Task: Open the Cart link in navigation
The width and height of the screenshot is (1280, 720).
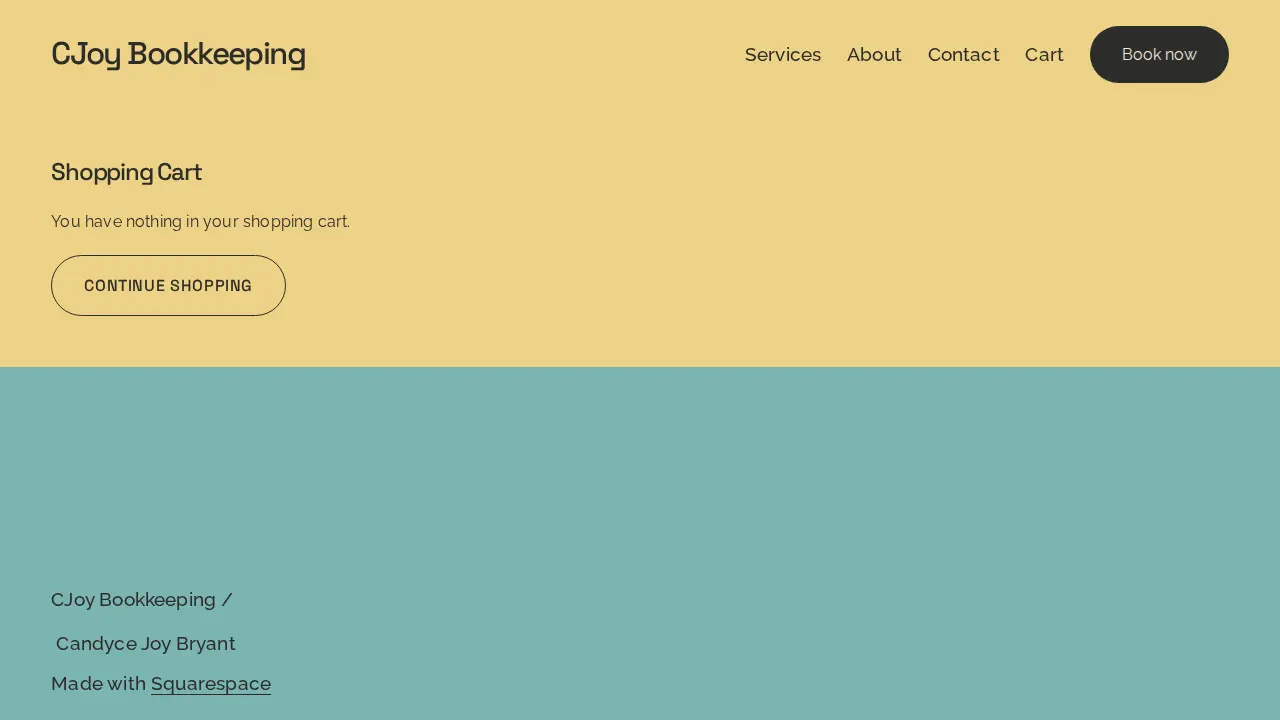Action: (1044, 54)
